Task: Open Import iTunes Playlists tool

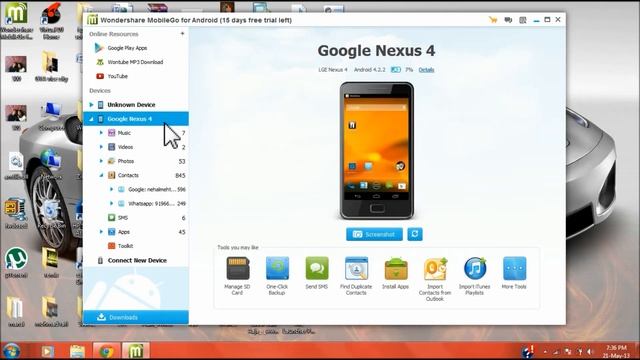Action: click(474, 275)
